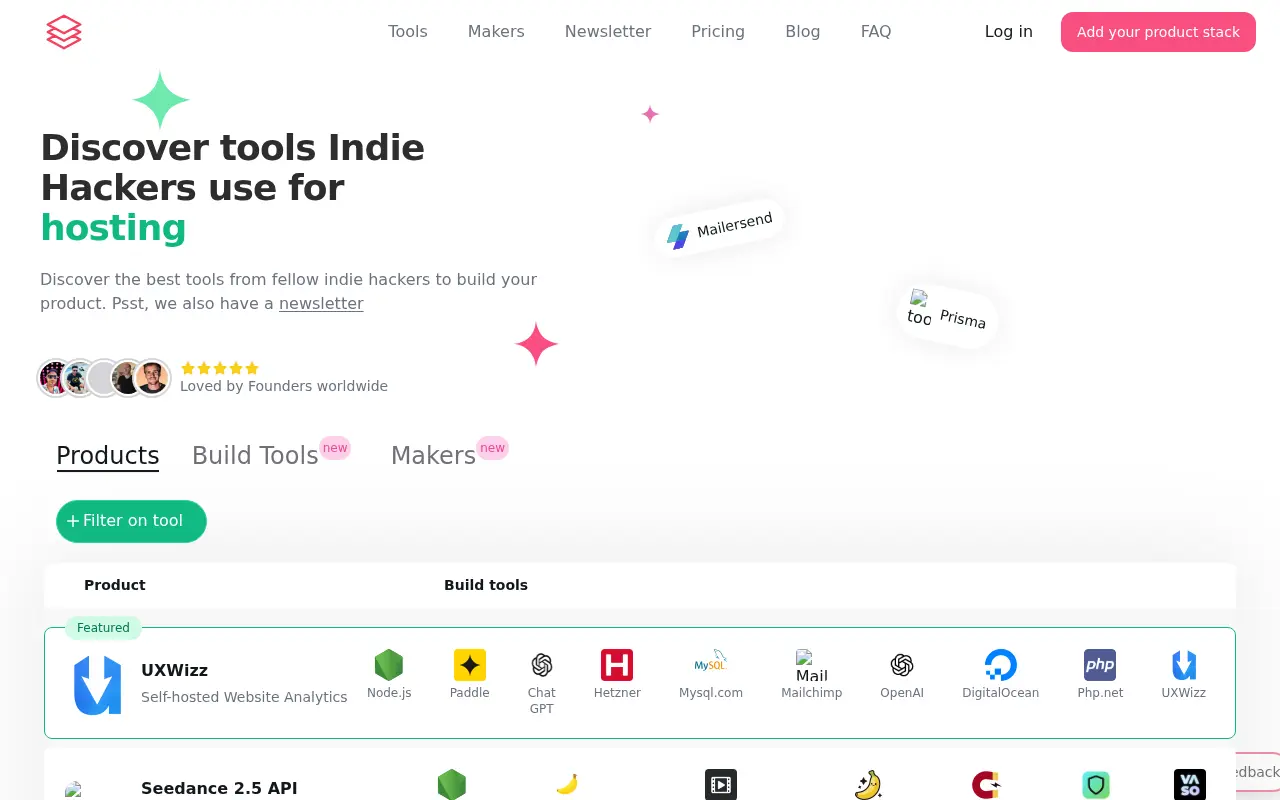
Task: Open the floating Prisma chip
Action: click(948, 315)
